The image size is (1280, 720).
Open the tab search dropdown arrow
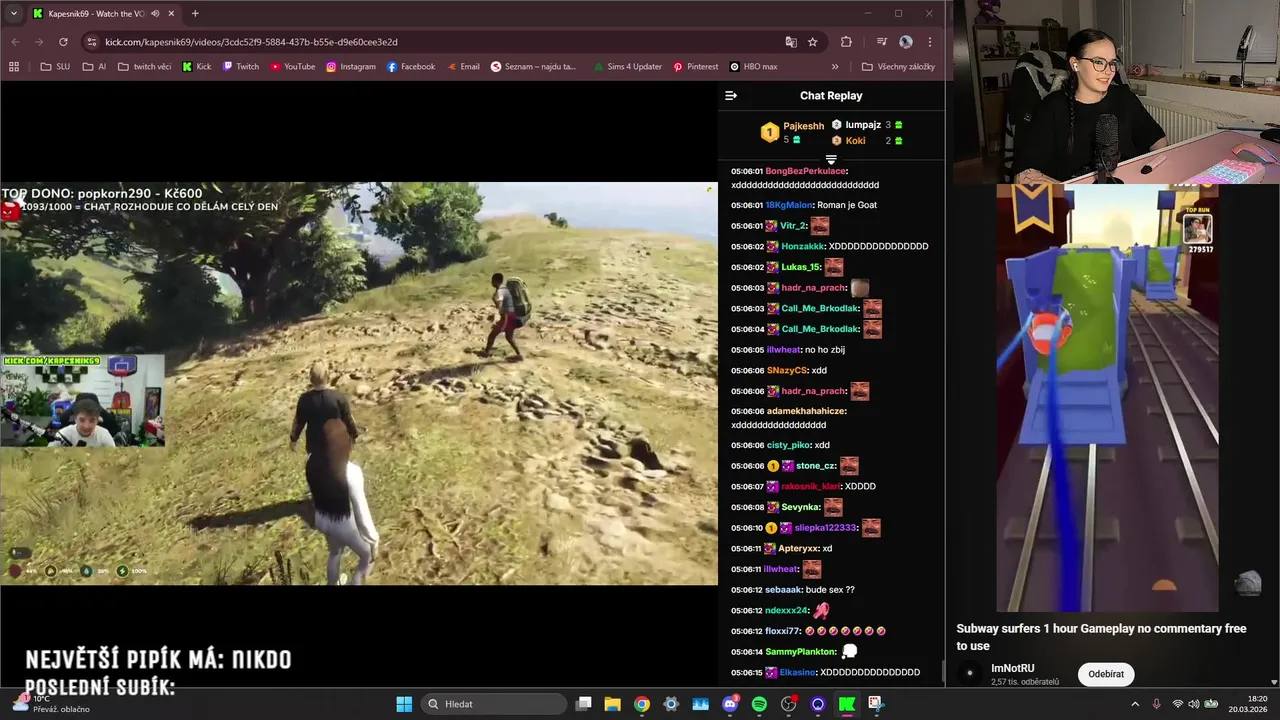13,14
